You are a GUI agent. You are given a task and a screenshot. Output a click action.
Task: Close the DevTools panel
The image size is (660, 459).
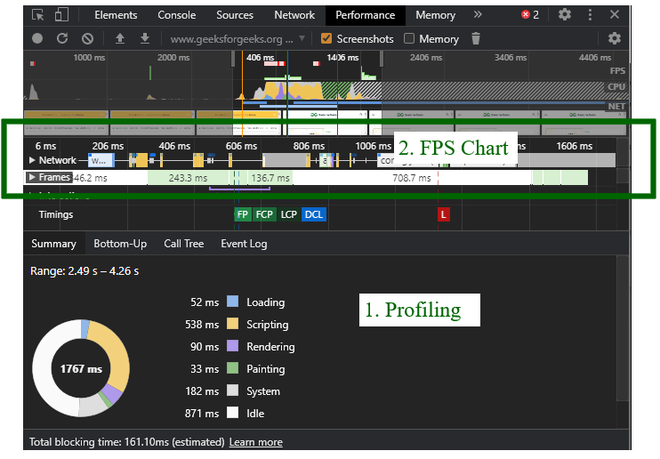coord(614,15)
